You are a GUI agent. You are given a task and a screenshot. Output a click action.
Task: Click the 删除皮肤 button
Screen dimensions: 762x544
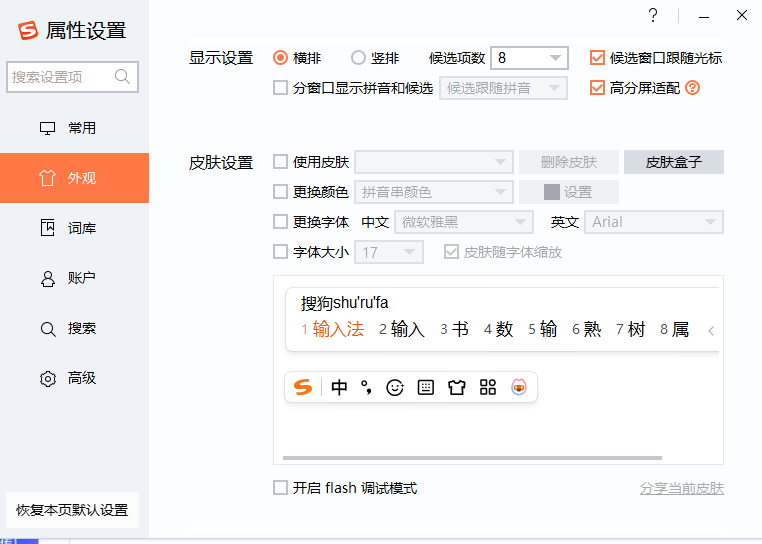click(x=569, y=162)
